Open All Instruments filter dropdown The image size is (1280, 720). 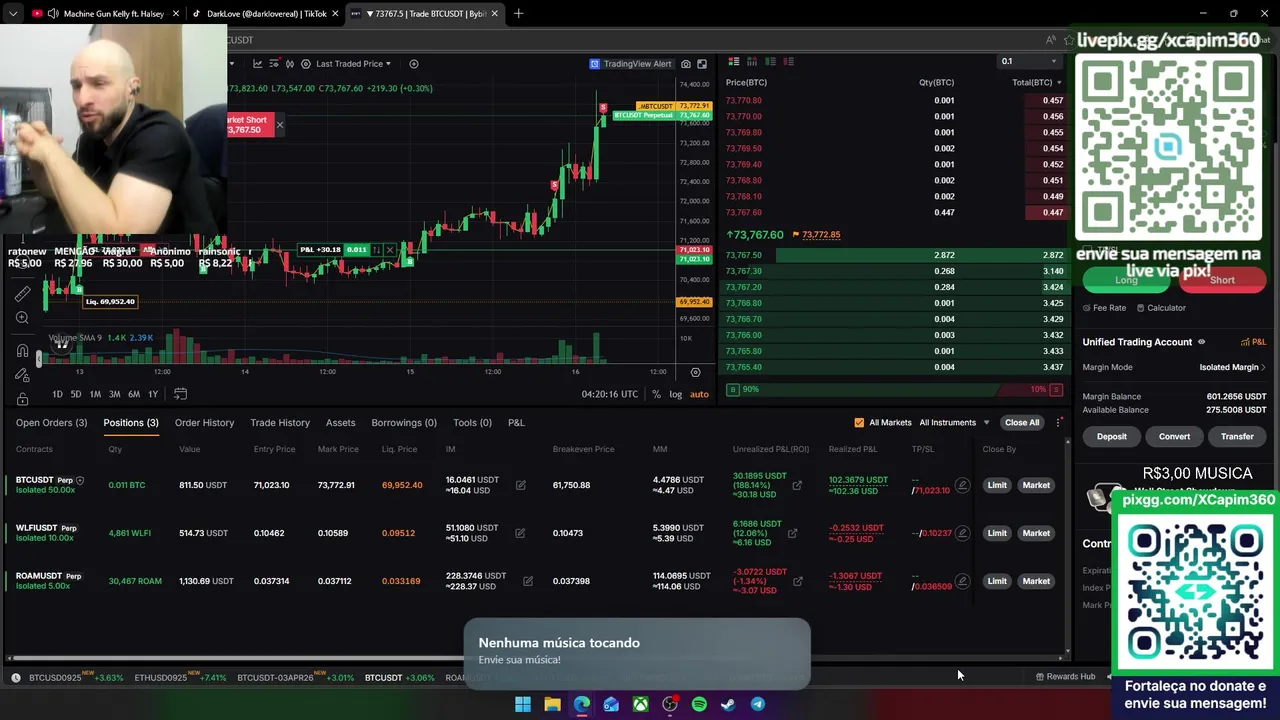click(x=954, y=423)
